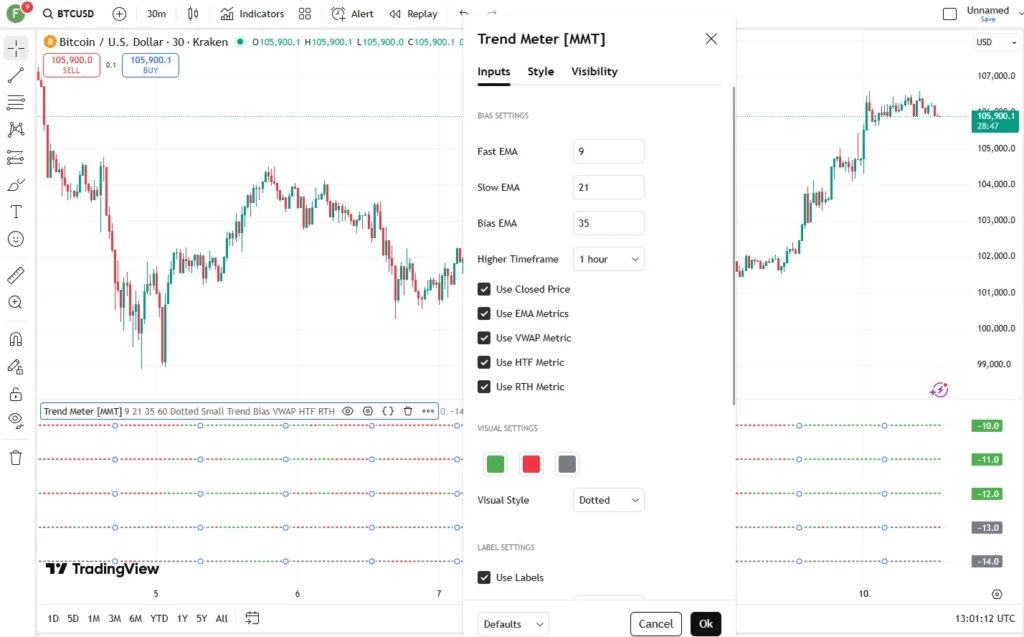Start bar Replay mode
The image size is (1024, 637).
tap(413, 14)
